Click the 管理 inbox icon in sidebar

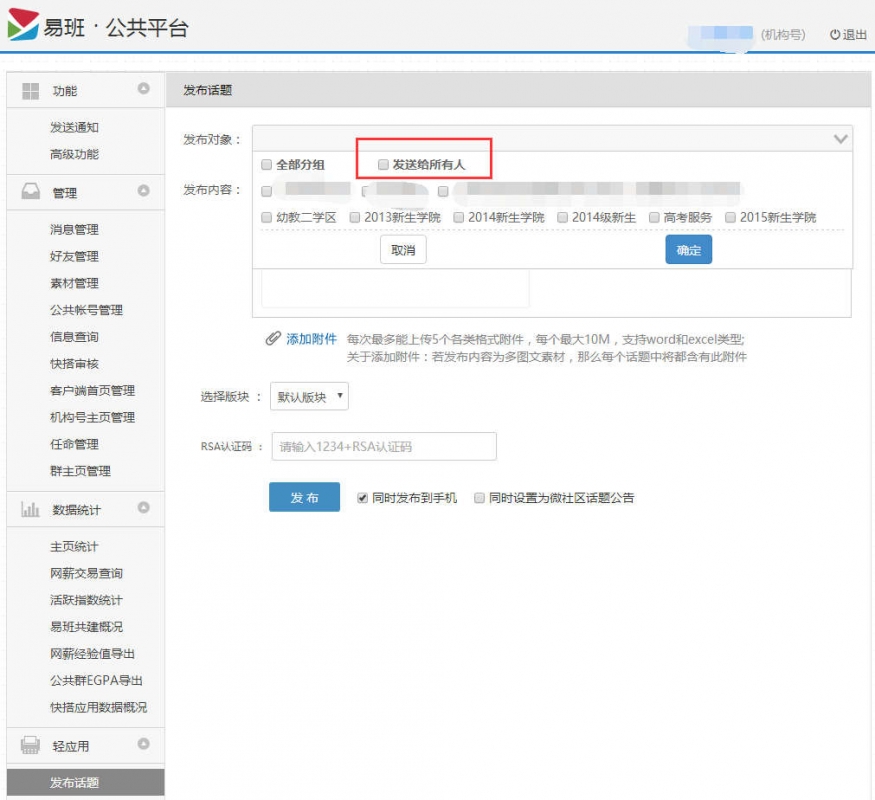tap(30, 192)
